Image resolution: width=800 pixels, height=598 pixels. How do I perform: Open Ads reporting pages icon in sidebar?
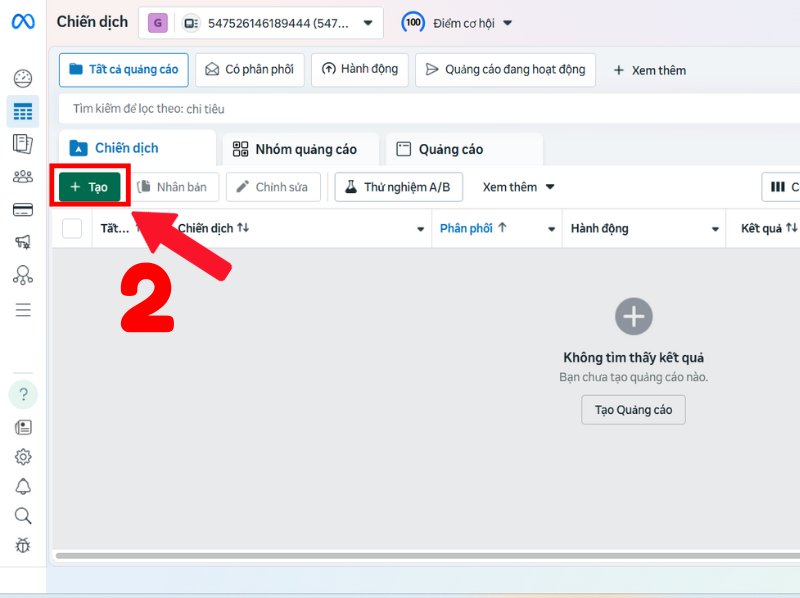click(23, 144)
